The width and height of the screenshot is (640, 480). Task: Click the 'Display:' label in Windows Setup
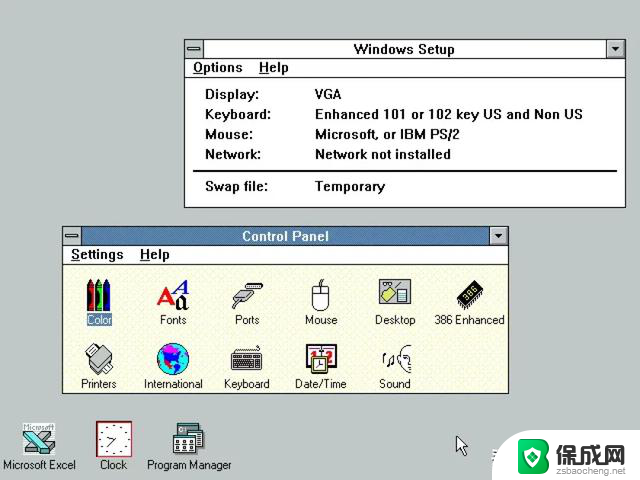(x=232, y=95)
